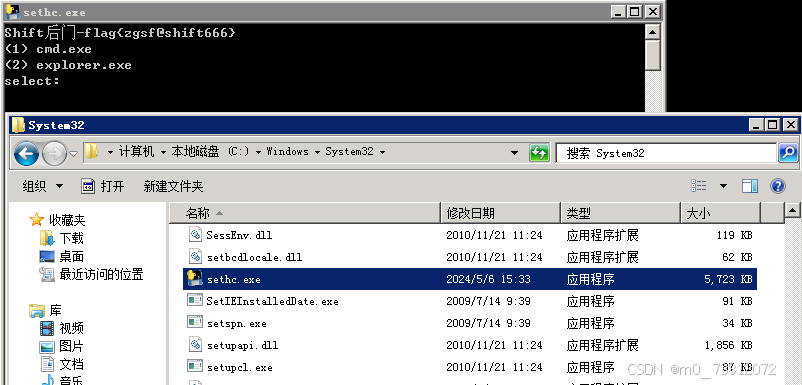
Task: Select setupcl.exe file
Action: pyautogui.click(x=239, y=367)
